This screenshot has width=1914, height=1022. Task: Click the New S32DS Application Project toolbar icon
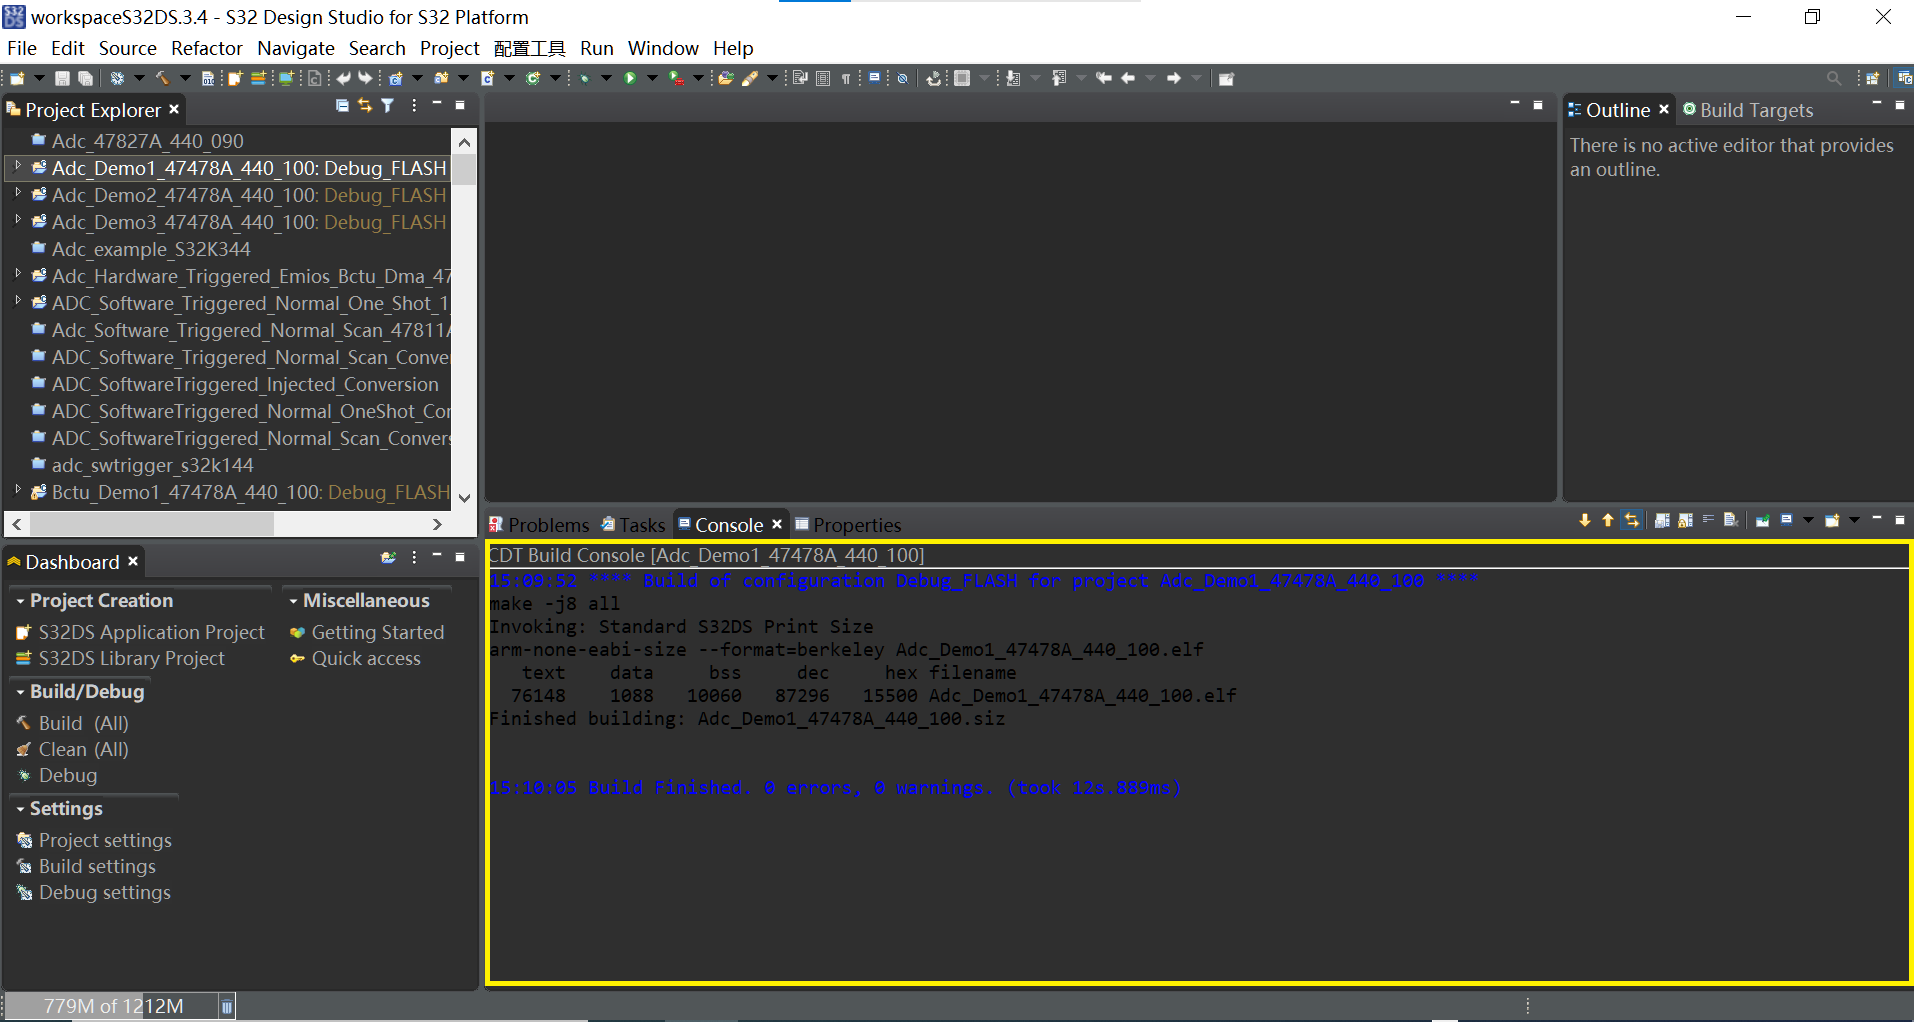point(235,78)
